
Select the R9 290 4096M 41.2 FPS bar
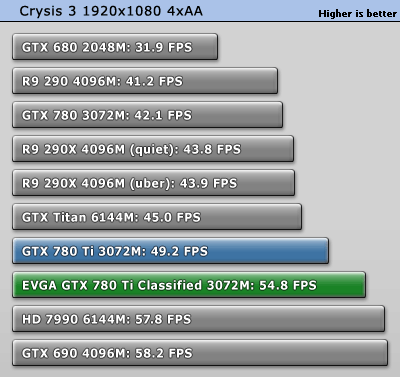pyautogui.click(x=145, y=81)
